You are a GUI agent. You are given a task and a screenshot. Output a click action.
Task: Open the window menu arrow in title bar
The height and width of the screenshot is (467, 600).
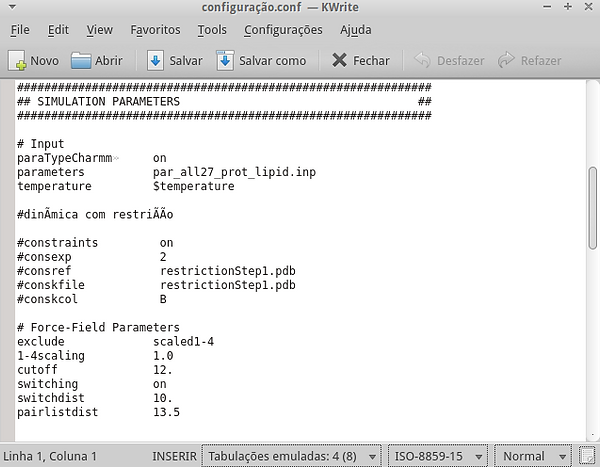(x=12, y=7)
